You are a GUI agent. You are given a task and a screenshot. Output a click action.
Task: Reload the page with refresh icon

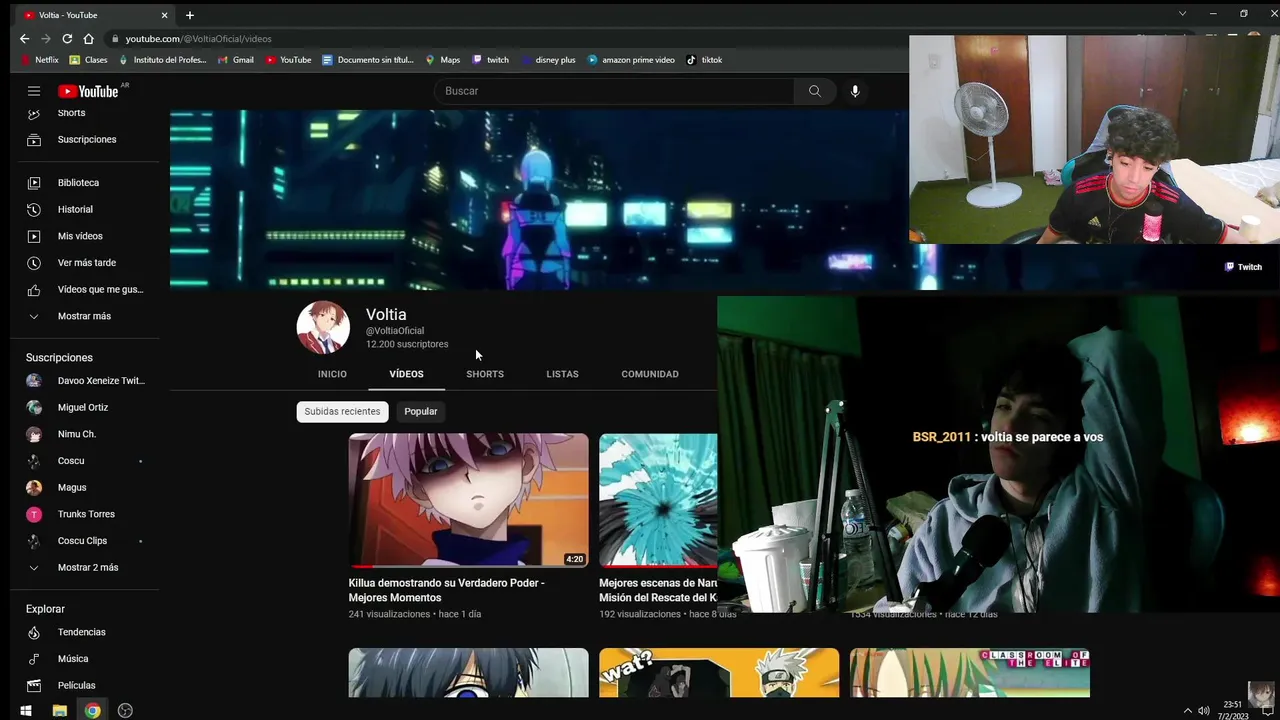[x=67, y=38]
